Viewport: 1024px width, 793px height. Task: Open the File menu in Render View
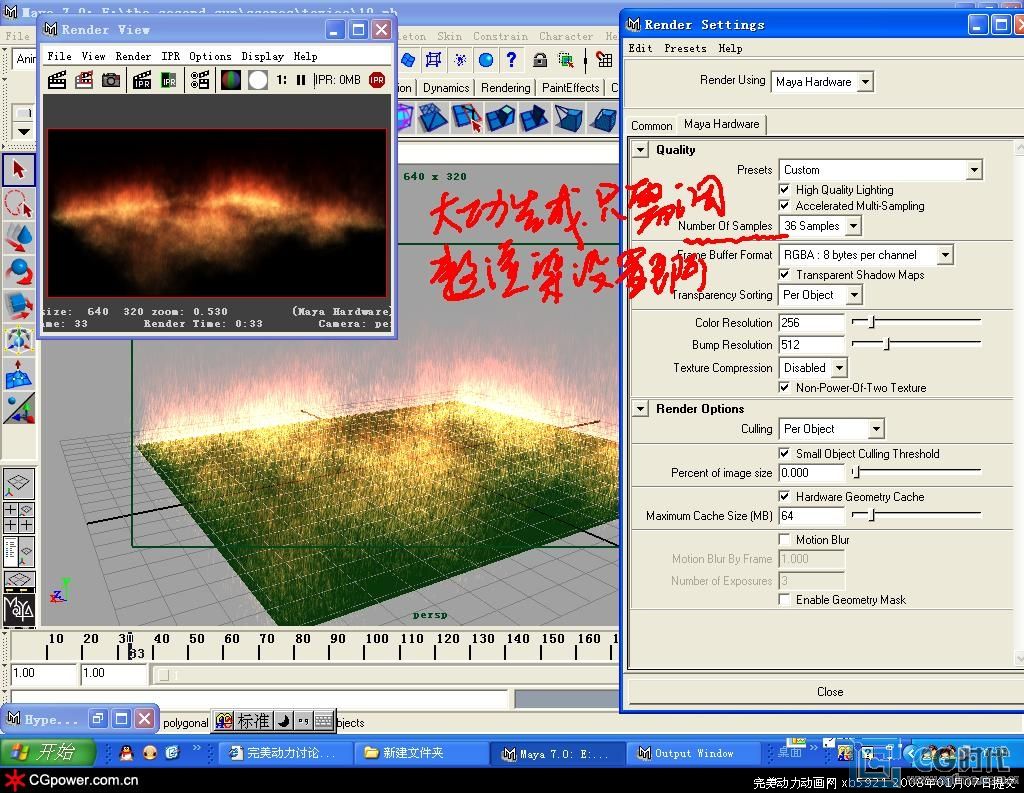tap(59, 56)
